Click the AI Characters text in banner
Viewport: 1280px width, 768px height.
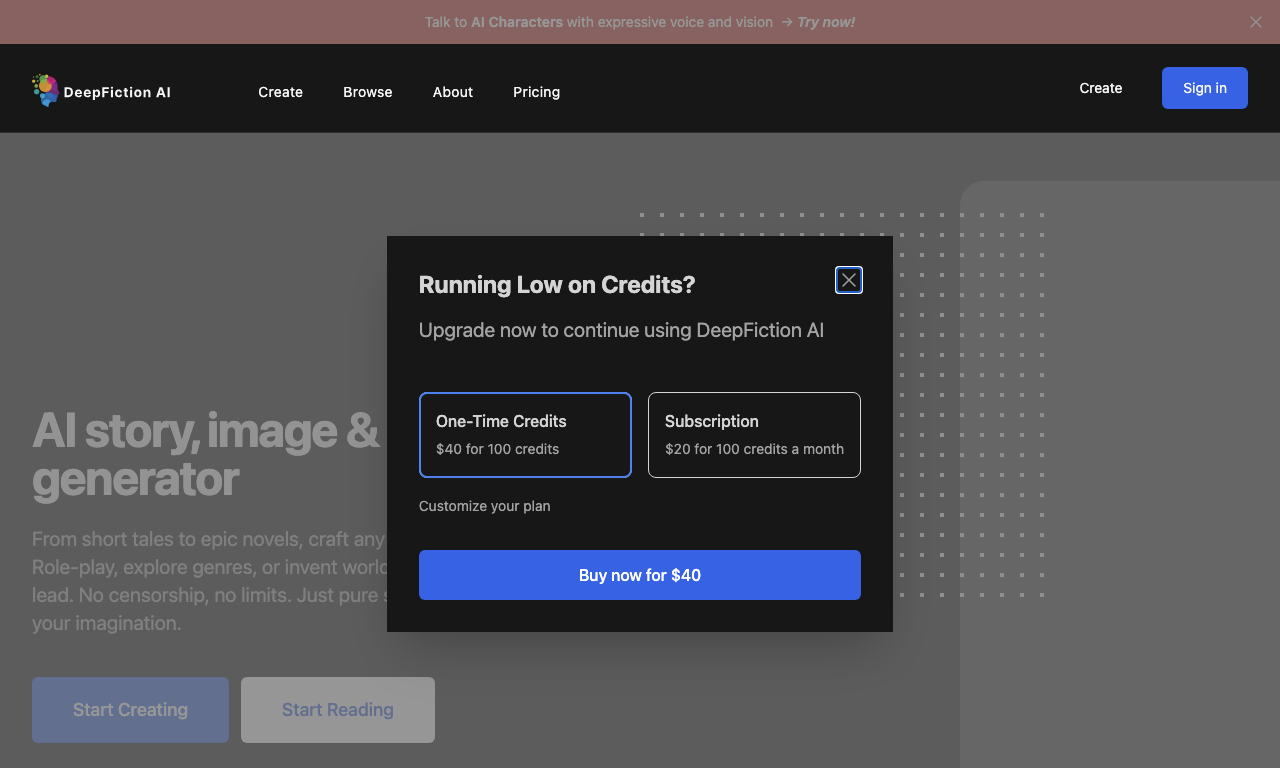coord(517,22)
